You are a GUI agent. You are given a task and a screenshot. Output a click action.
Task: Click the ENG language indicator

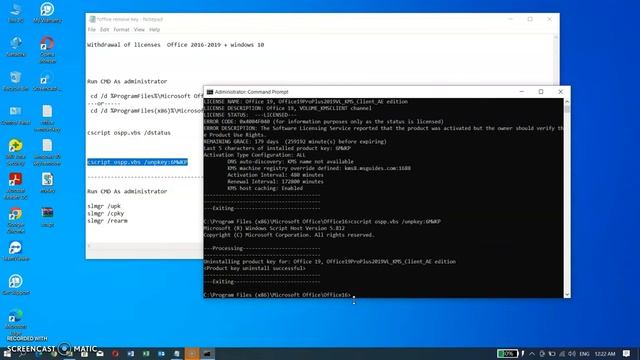(x=584, y=353)
